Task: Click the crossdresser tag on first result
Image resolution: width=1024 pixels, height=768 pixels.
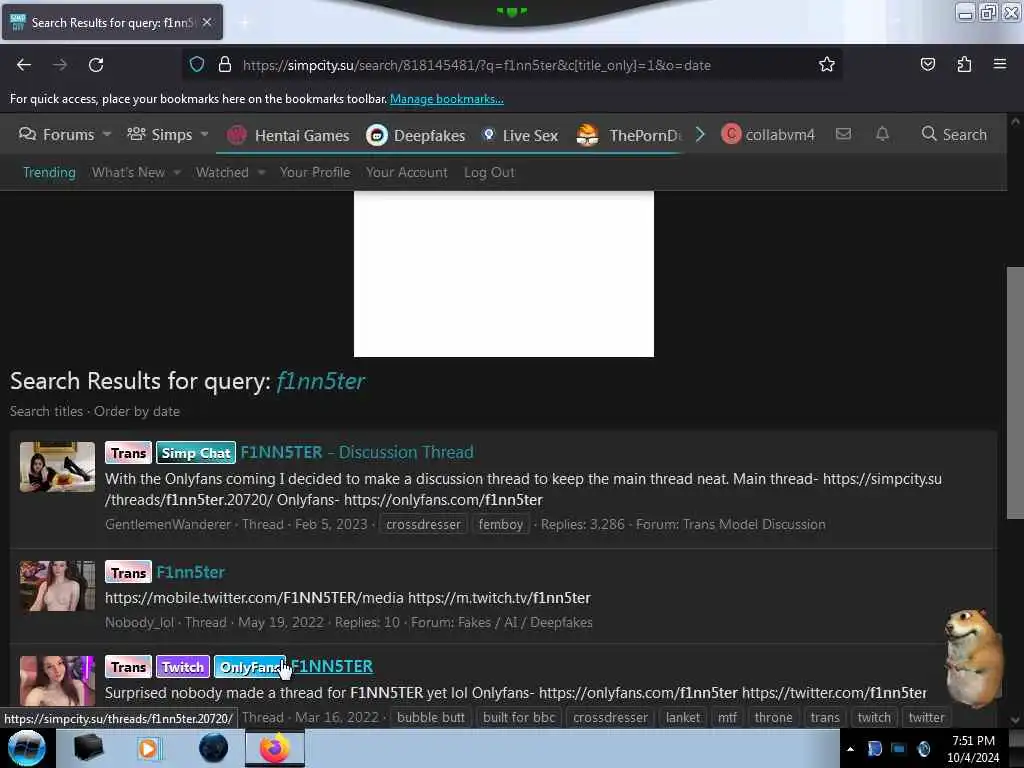Action: pos(423,524)
